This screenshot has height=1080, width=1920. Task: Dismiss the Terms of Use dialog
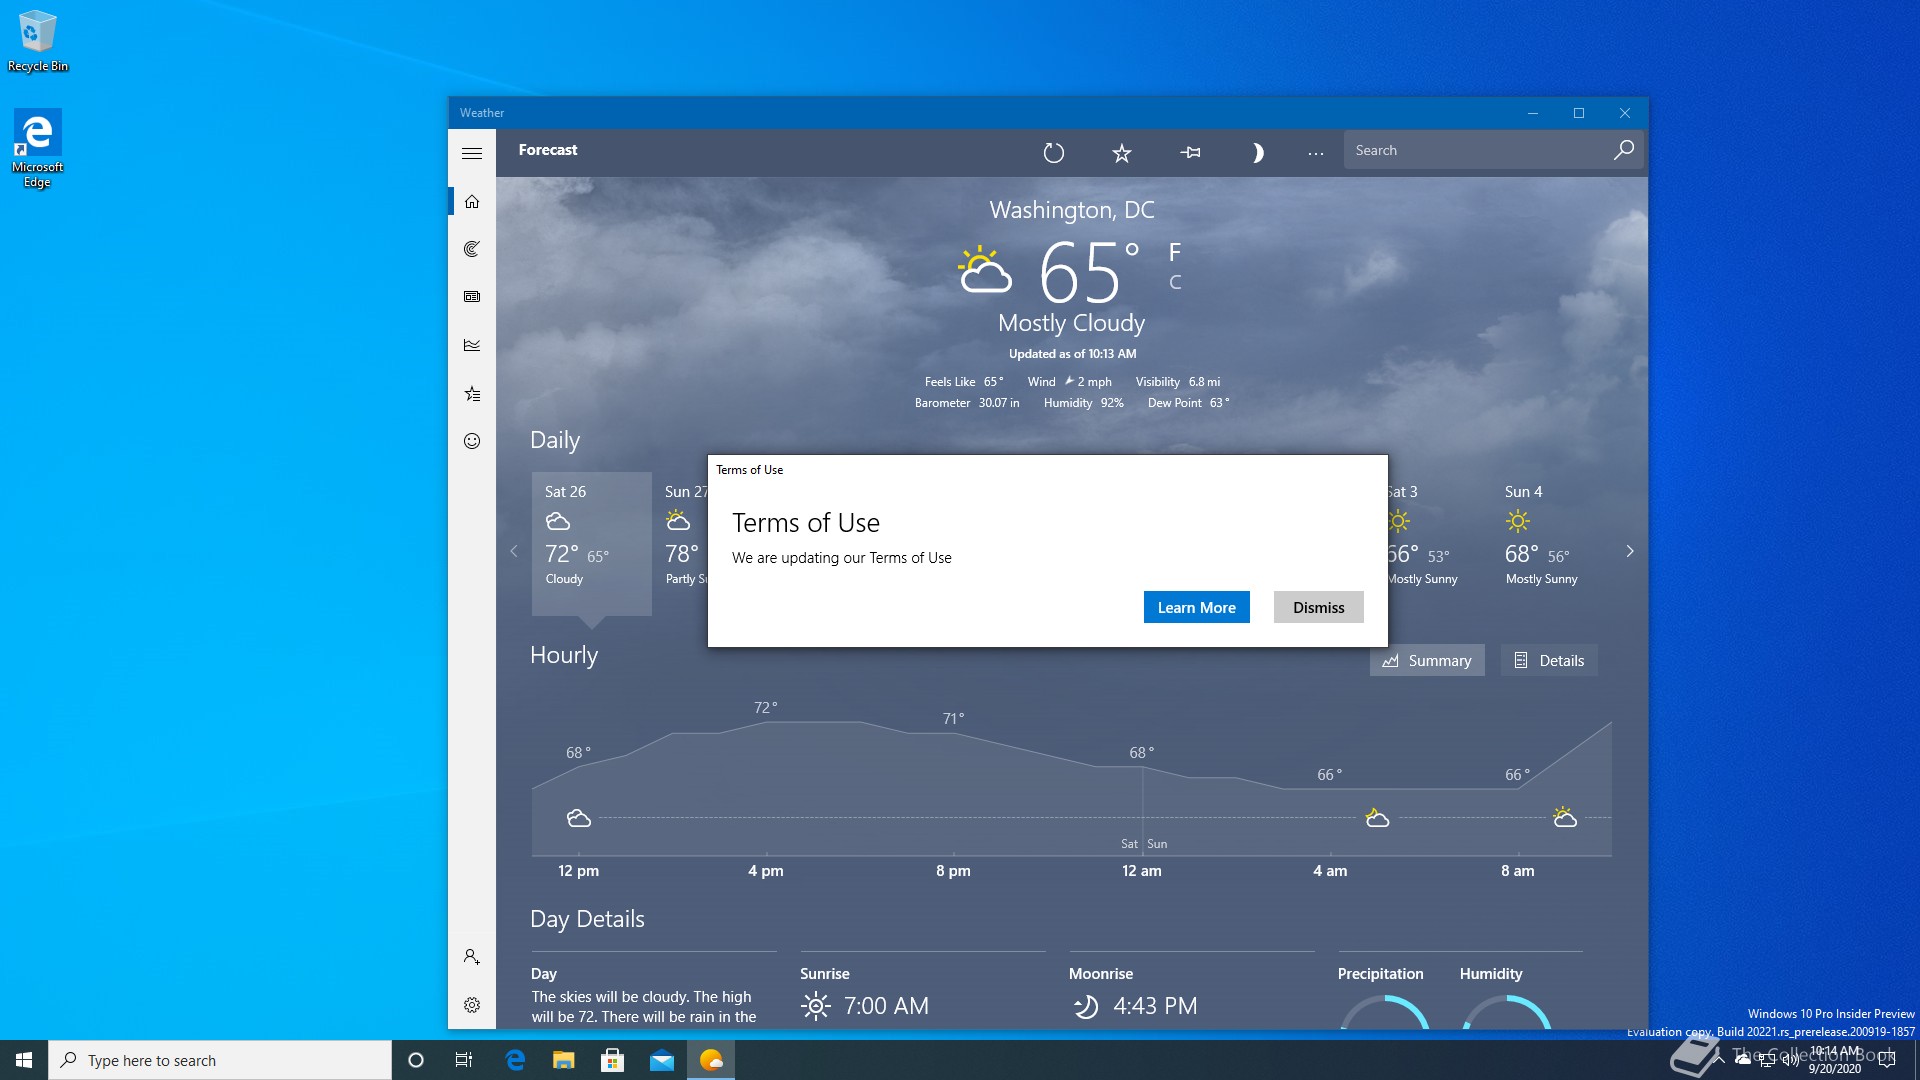pyautogui.click(x=1318, y=607)
